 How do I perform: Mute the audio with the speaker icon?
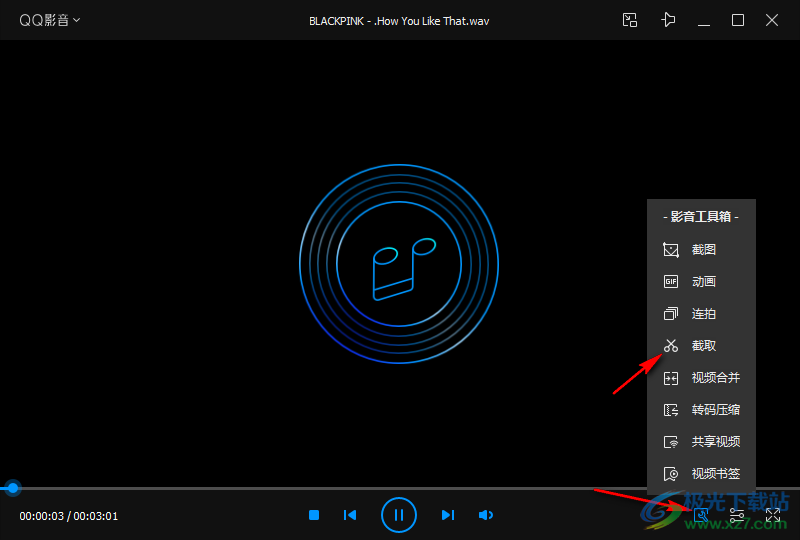click(486, 515)
